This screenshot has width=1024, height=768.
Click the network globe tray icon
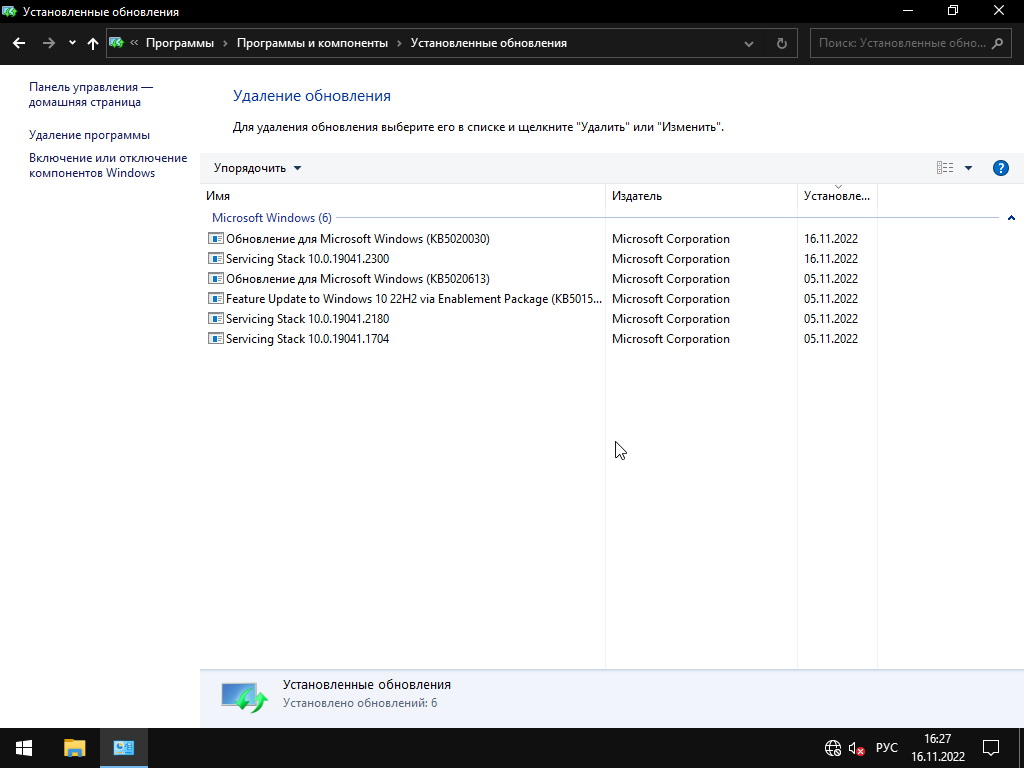point(832,748)
